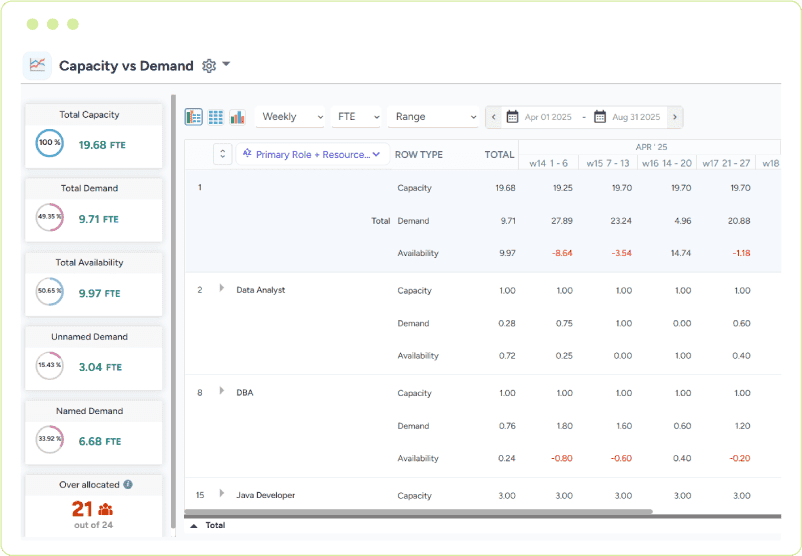802x556 pixels.
Task: Click the Data Analyst role name
Action: (x=260, y=290)
